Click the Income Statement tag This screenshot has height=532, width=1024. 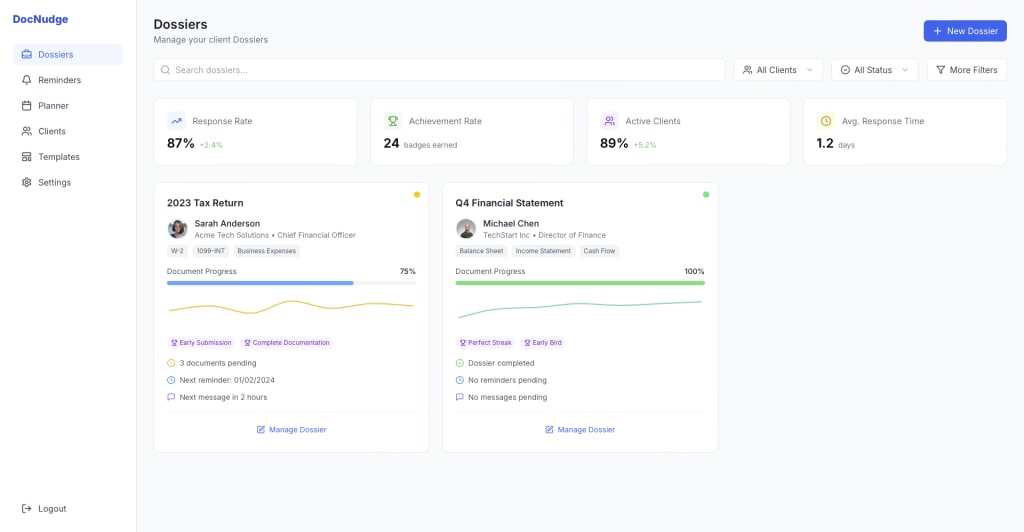[543, 251]
